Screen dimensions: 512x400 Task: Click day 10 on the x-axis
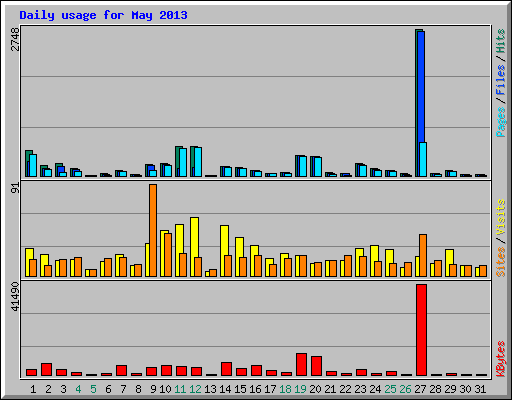[165, 389]
